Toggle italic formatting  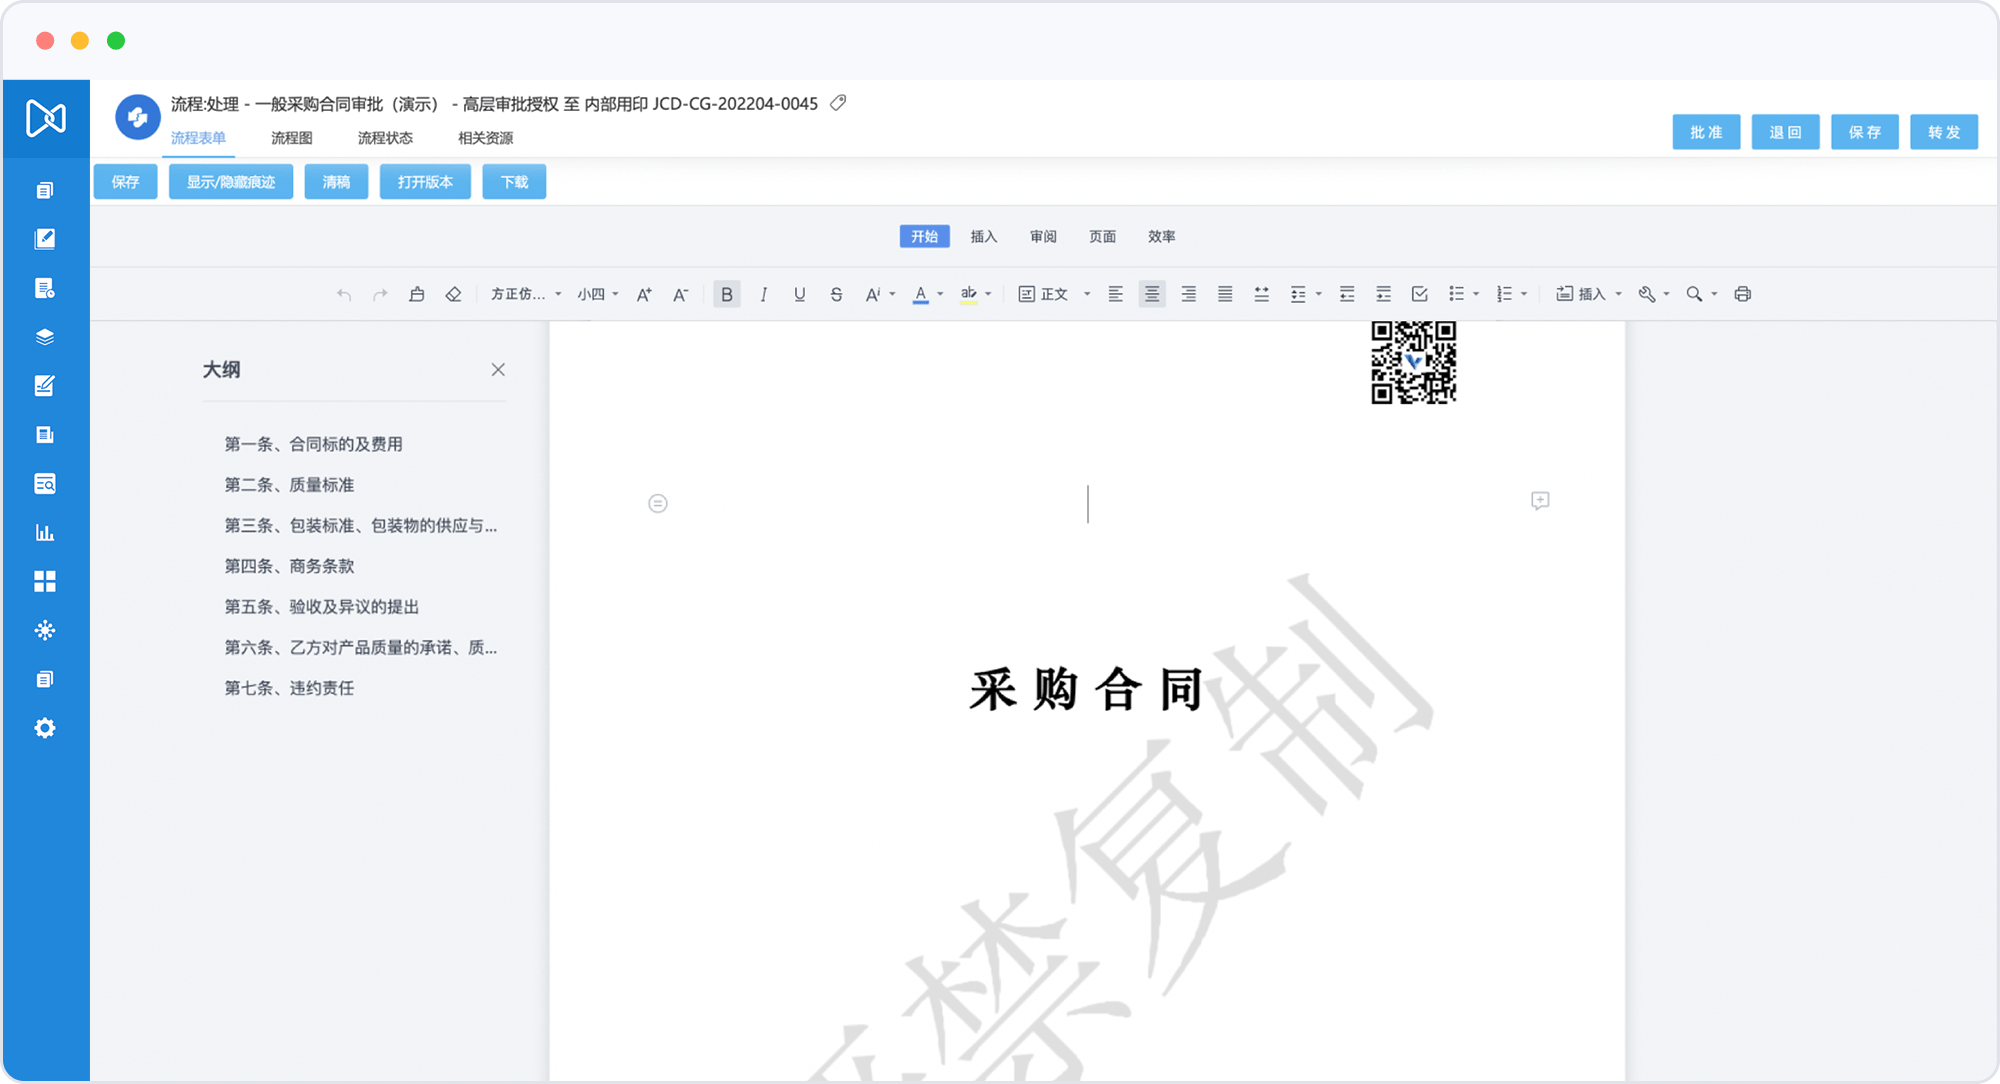pos(763,294)
